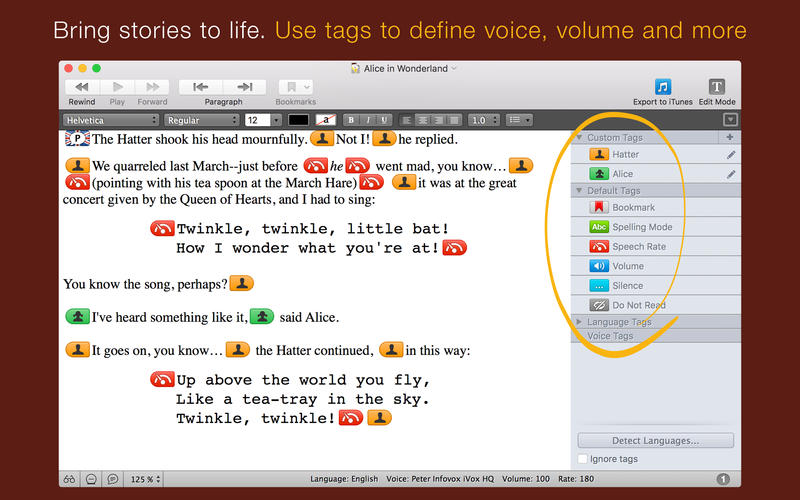Toggle the Edit Mode button
The height and width of the screenshot is (500, 800).
click(x=716, y=87)
